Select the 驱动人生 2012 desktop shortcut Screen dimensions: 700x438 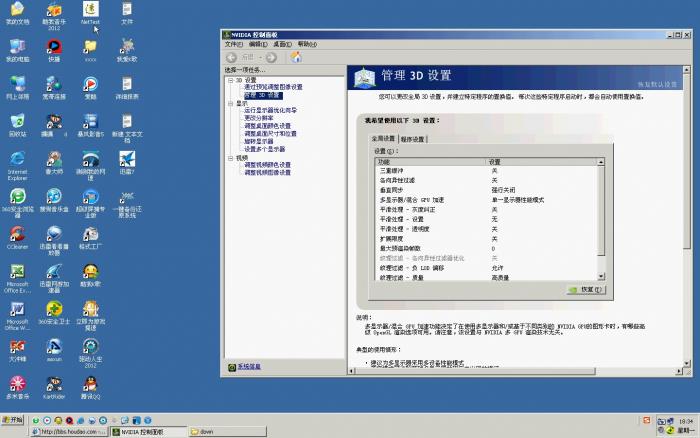91,353
